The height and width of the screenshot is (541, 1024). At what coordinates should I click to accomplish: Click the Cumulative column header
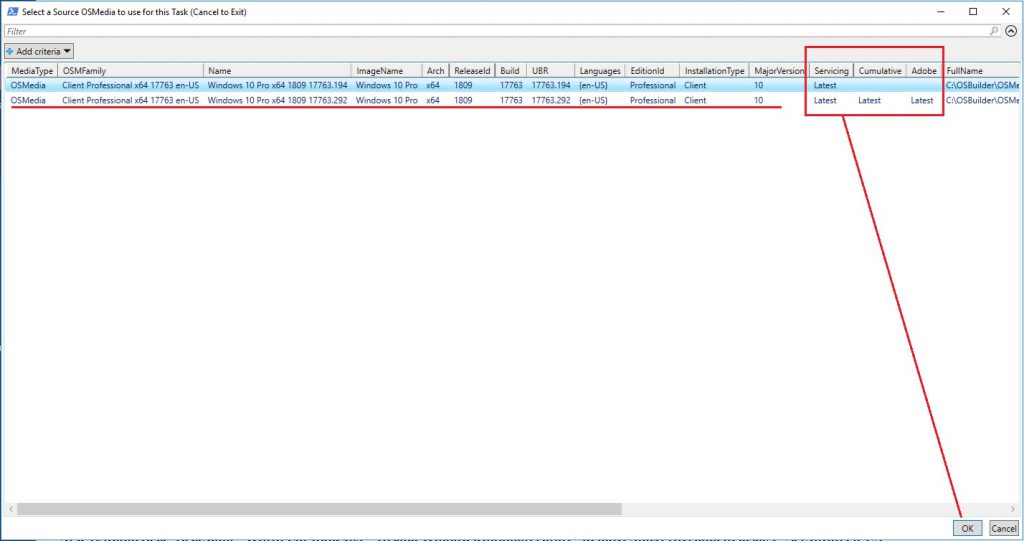[x=880, y=71]
